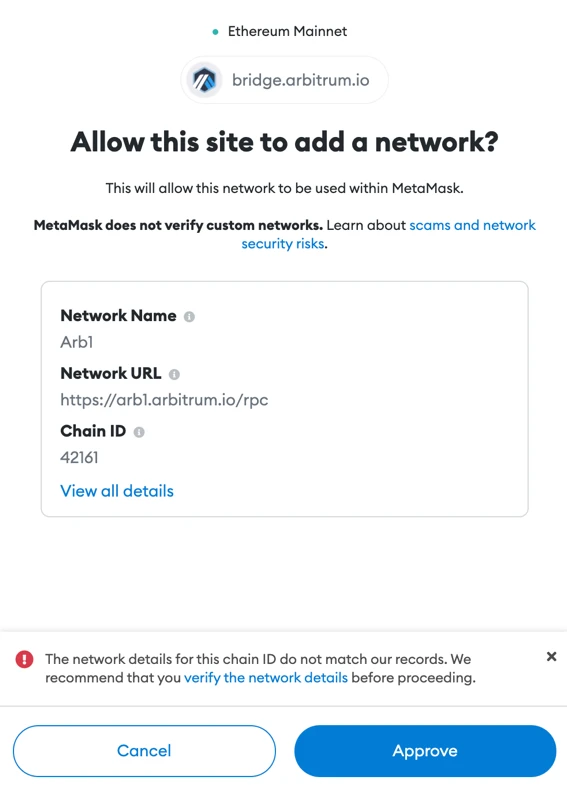This screenshot has width=567, height=790.
Task: Open scams and network security risks link
Action: point(389,234)
